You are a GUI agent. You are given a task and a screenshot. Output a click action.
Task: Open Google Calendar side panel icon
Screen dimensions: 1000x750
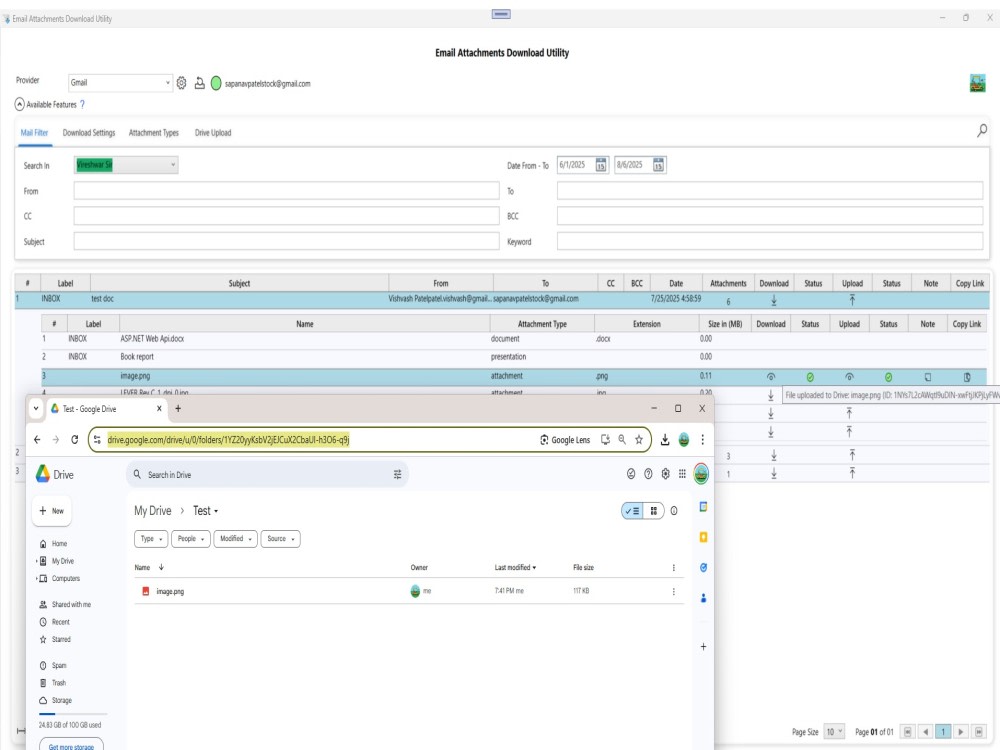pos(703,507)
